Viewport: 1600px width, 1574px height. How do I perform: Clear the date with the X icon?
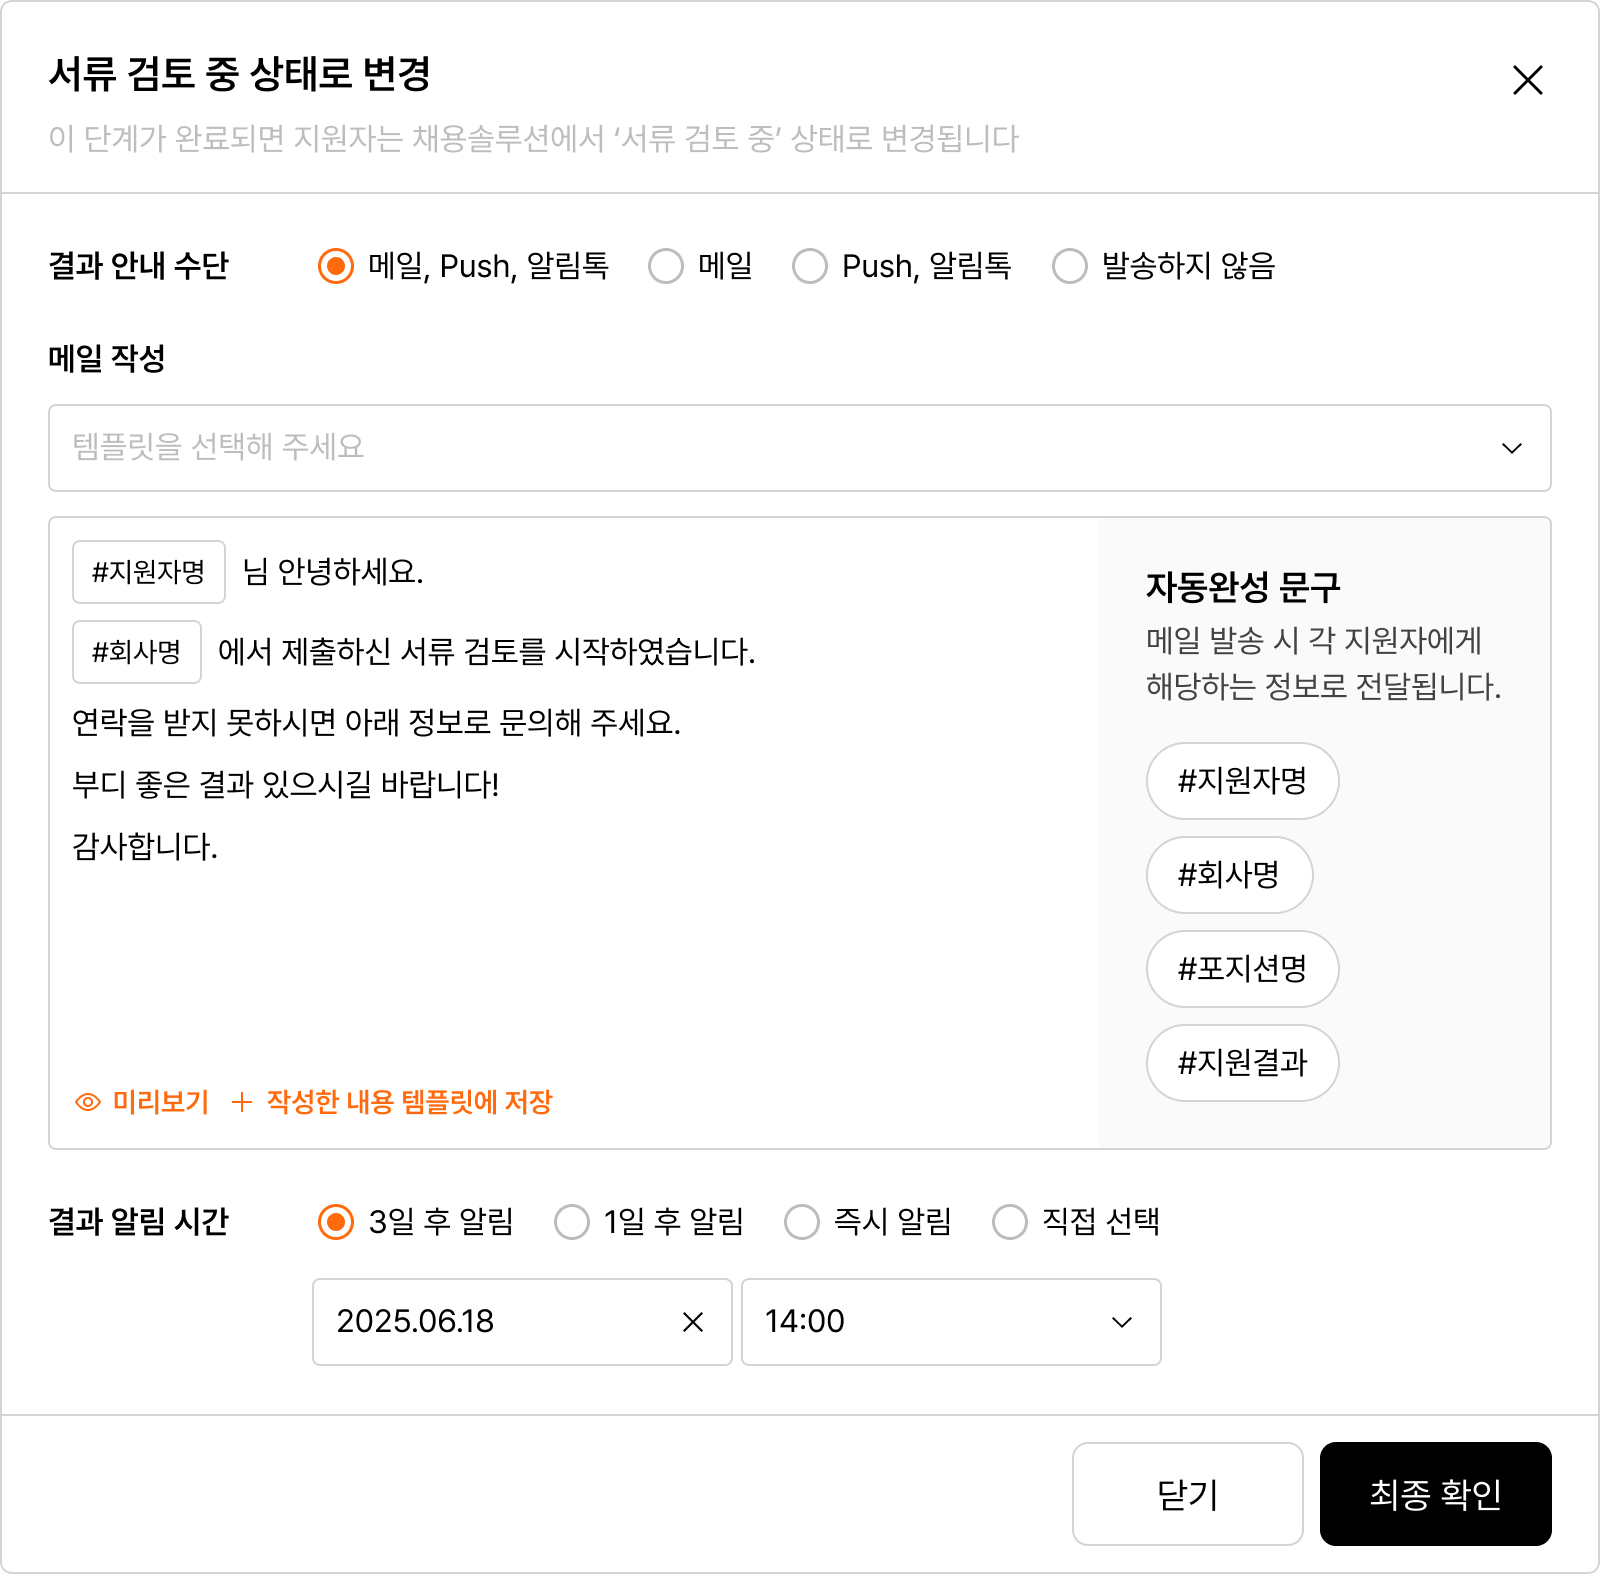[x=693, y=1322]
